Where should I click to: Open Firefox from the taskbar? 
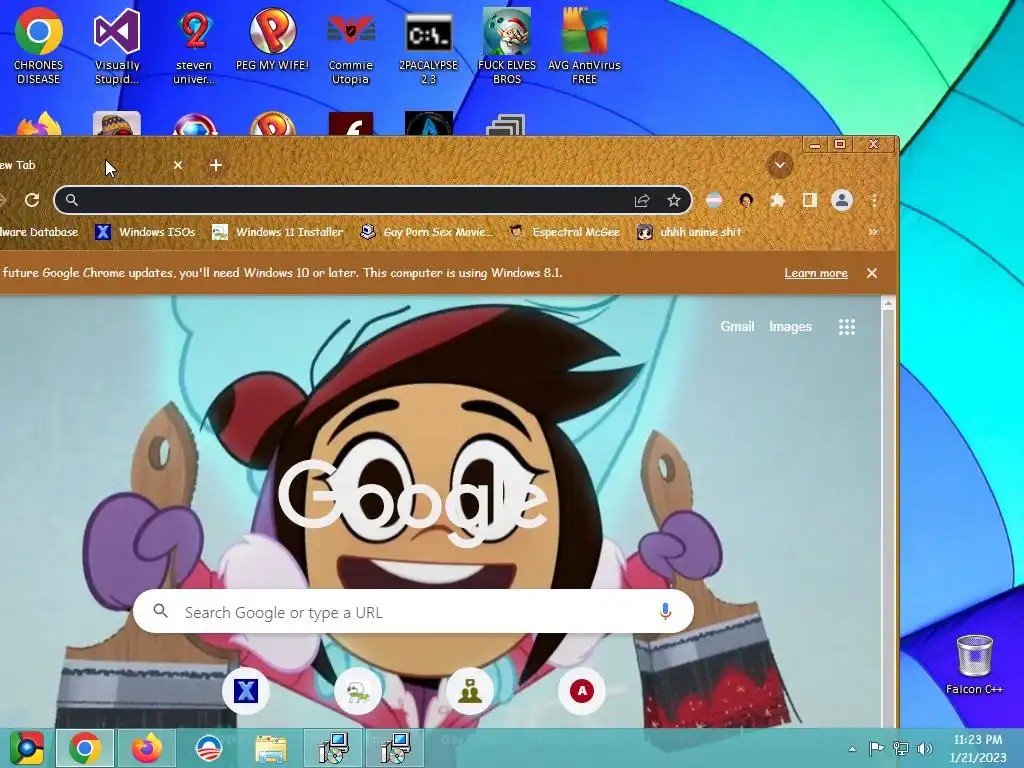[x=146, y=748]
